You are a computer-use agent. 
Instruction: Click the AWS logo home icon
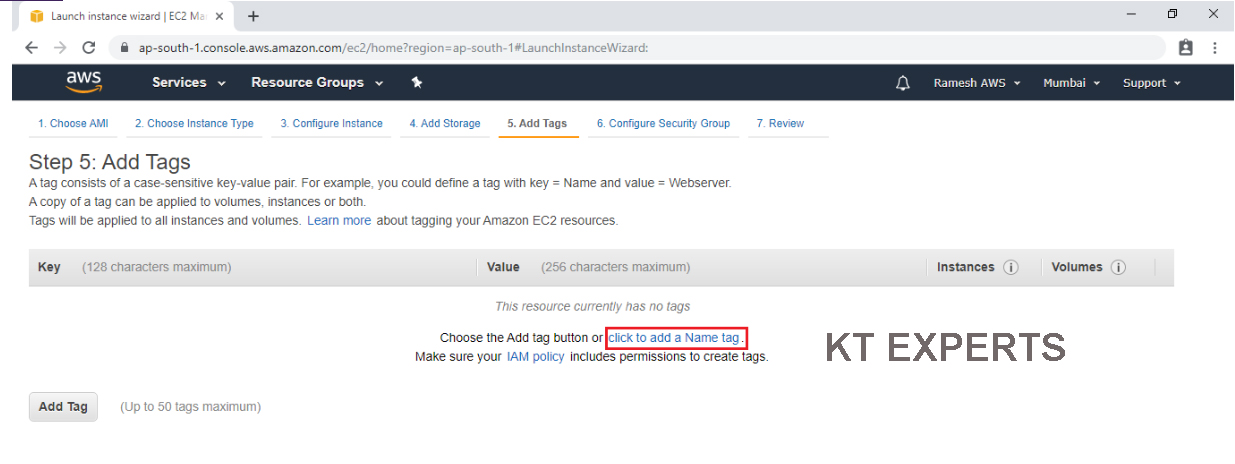[83, 82]
